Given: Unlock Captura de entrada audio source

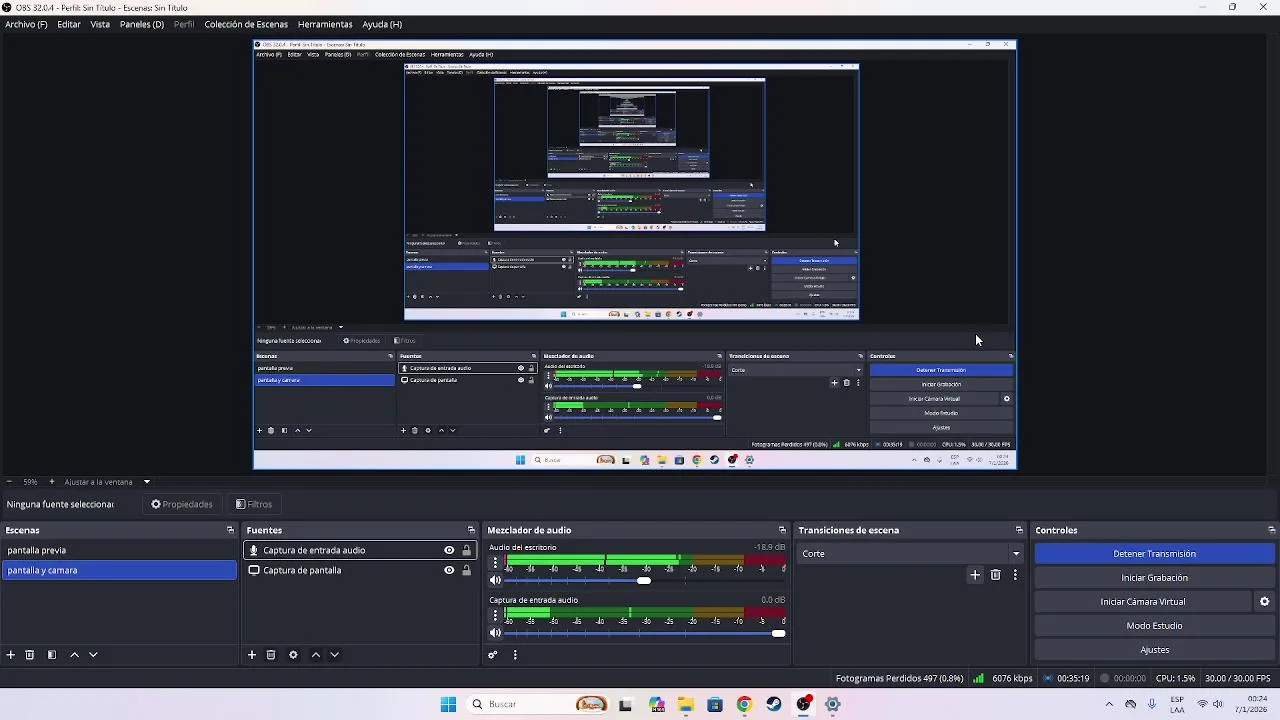Looking at the screenshot, I should 466,550.
